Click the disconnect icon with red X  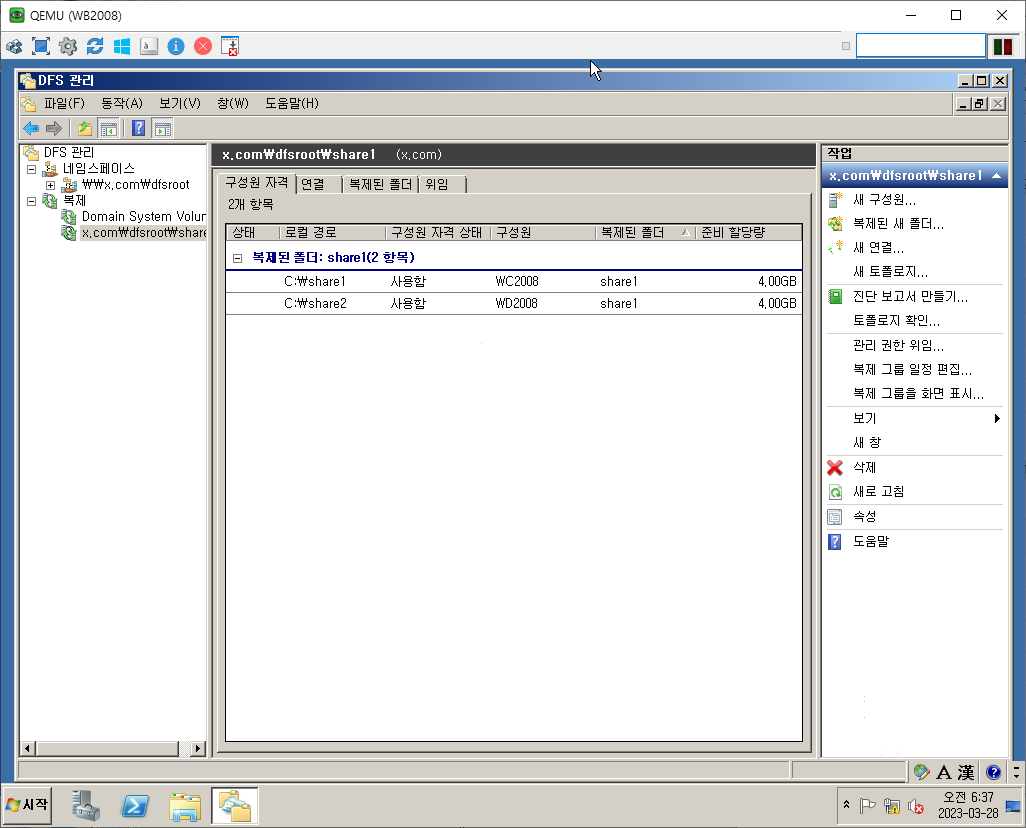pyautogui.click(x=230, y=46)
